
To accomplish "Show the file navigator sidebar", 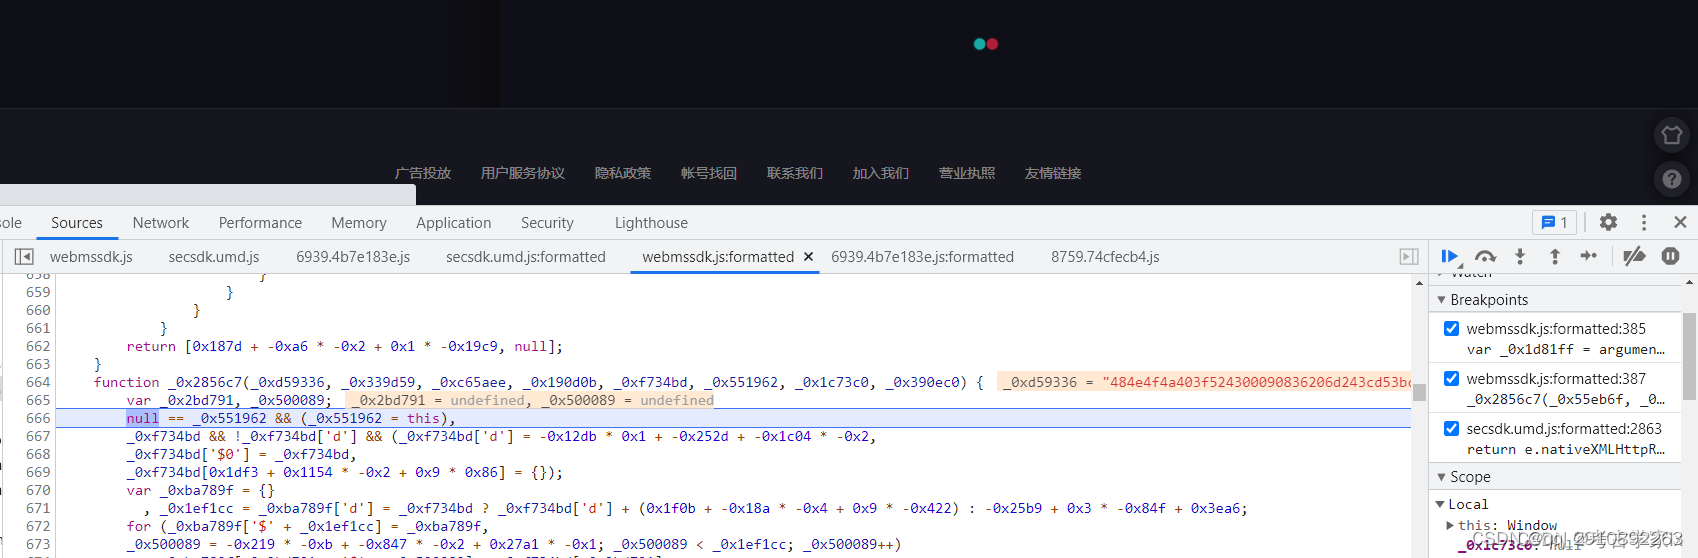I will [24, 257].
